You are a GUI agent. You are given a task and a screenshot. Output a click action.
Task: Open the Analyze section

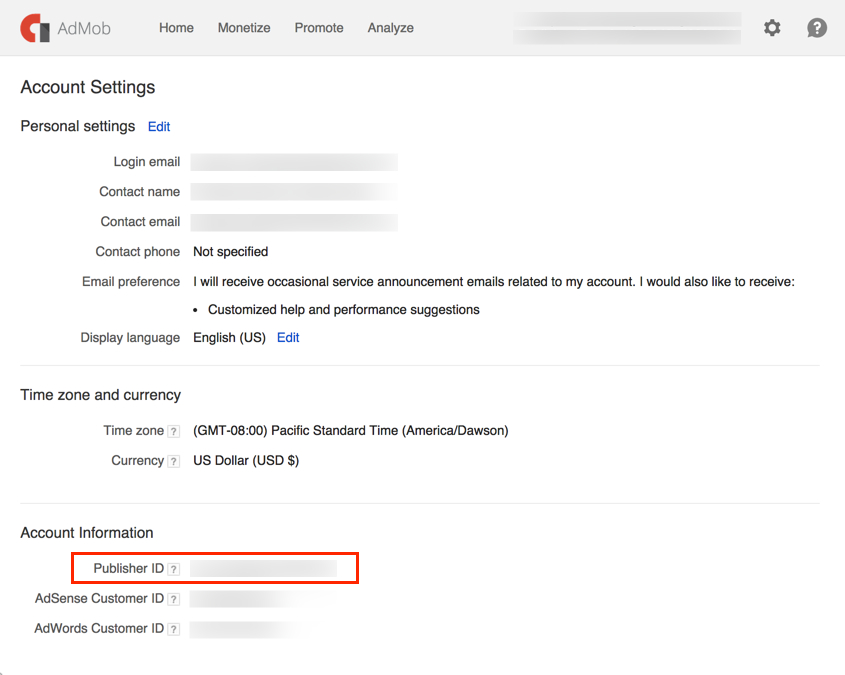[x=390, y=28]
